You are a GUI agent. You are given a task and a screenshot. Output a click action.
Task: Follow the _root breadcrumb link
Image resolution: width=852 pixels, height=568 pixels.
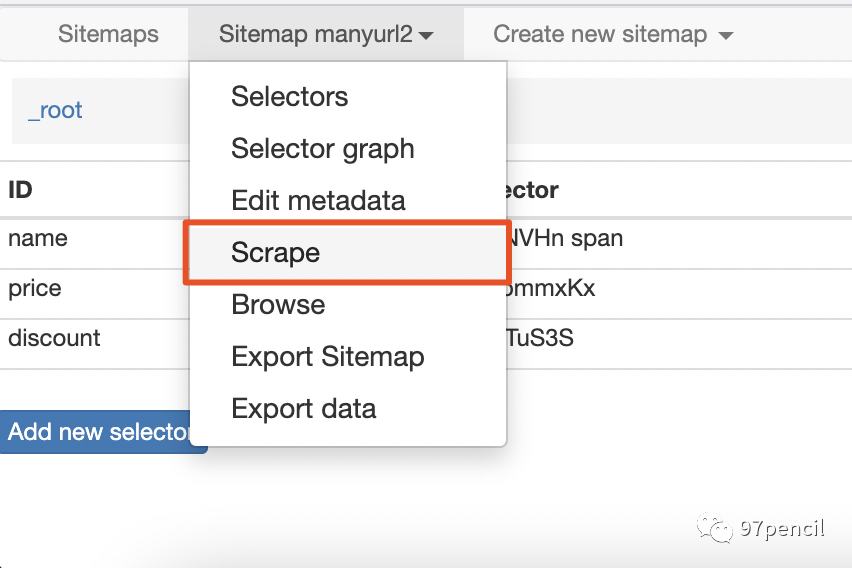point(55,111)
